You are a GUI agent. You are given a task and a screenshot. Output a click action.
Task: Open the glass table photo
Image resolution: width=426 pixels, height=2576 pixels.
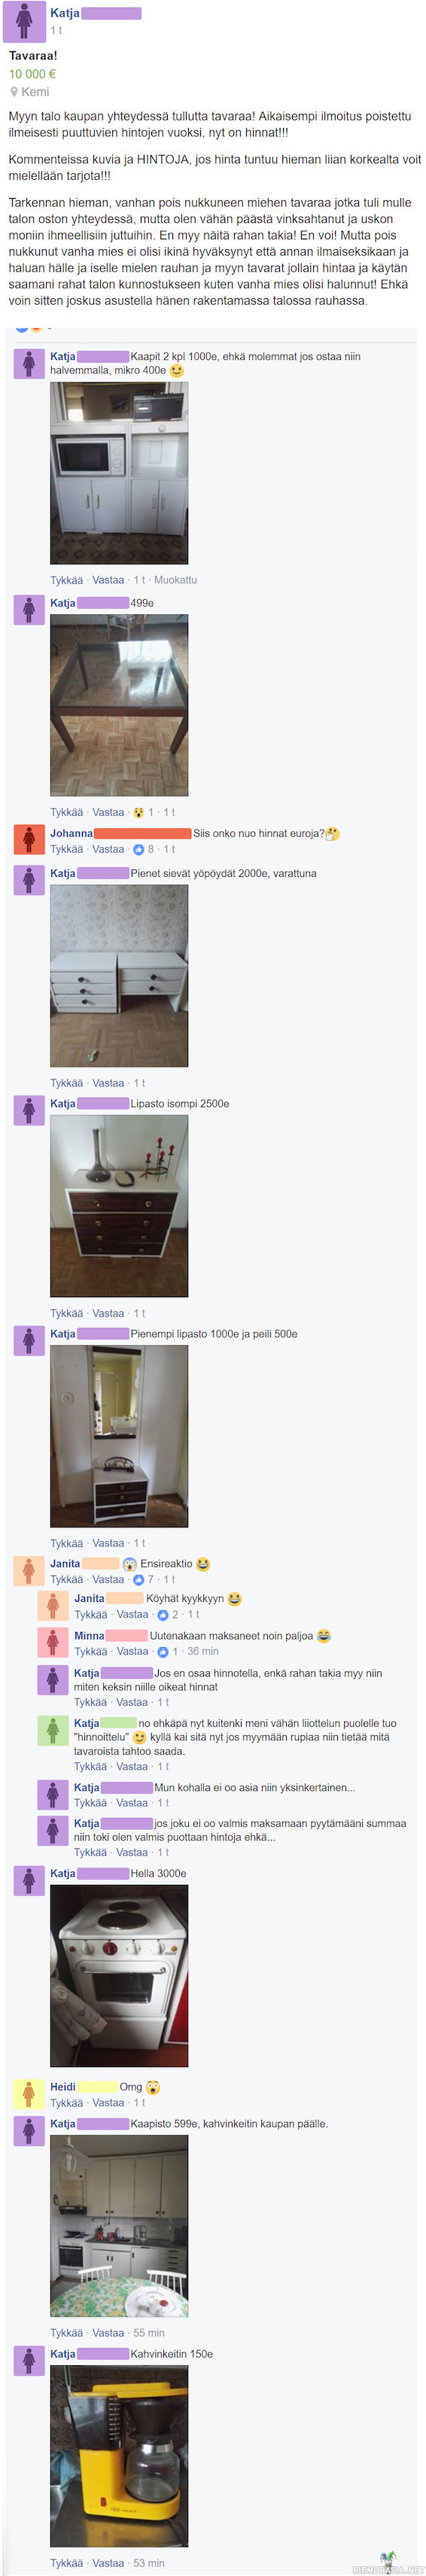click(119, 705)
